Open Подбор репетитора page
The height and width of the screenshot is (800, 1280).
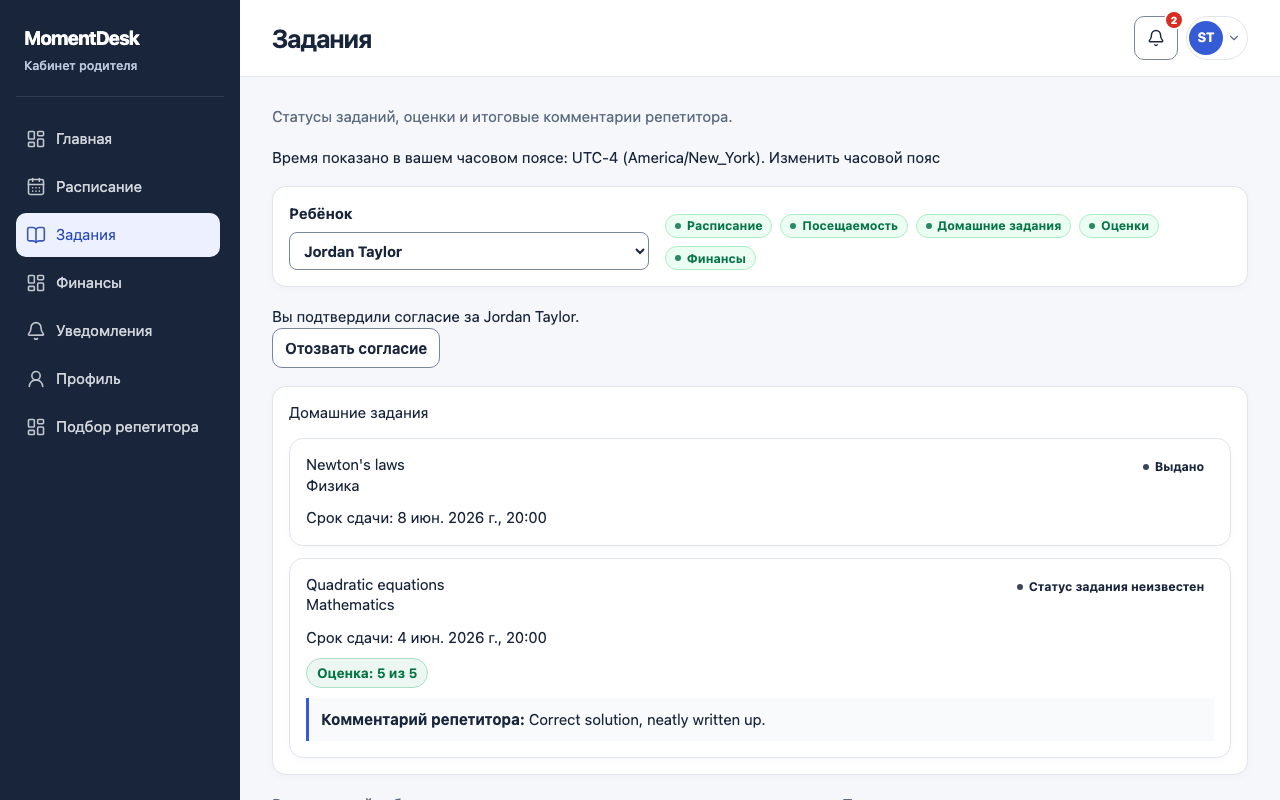point(118,427)
